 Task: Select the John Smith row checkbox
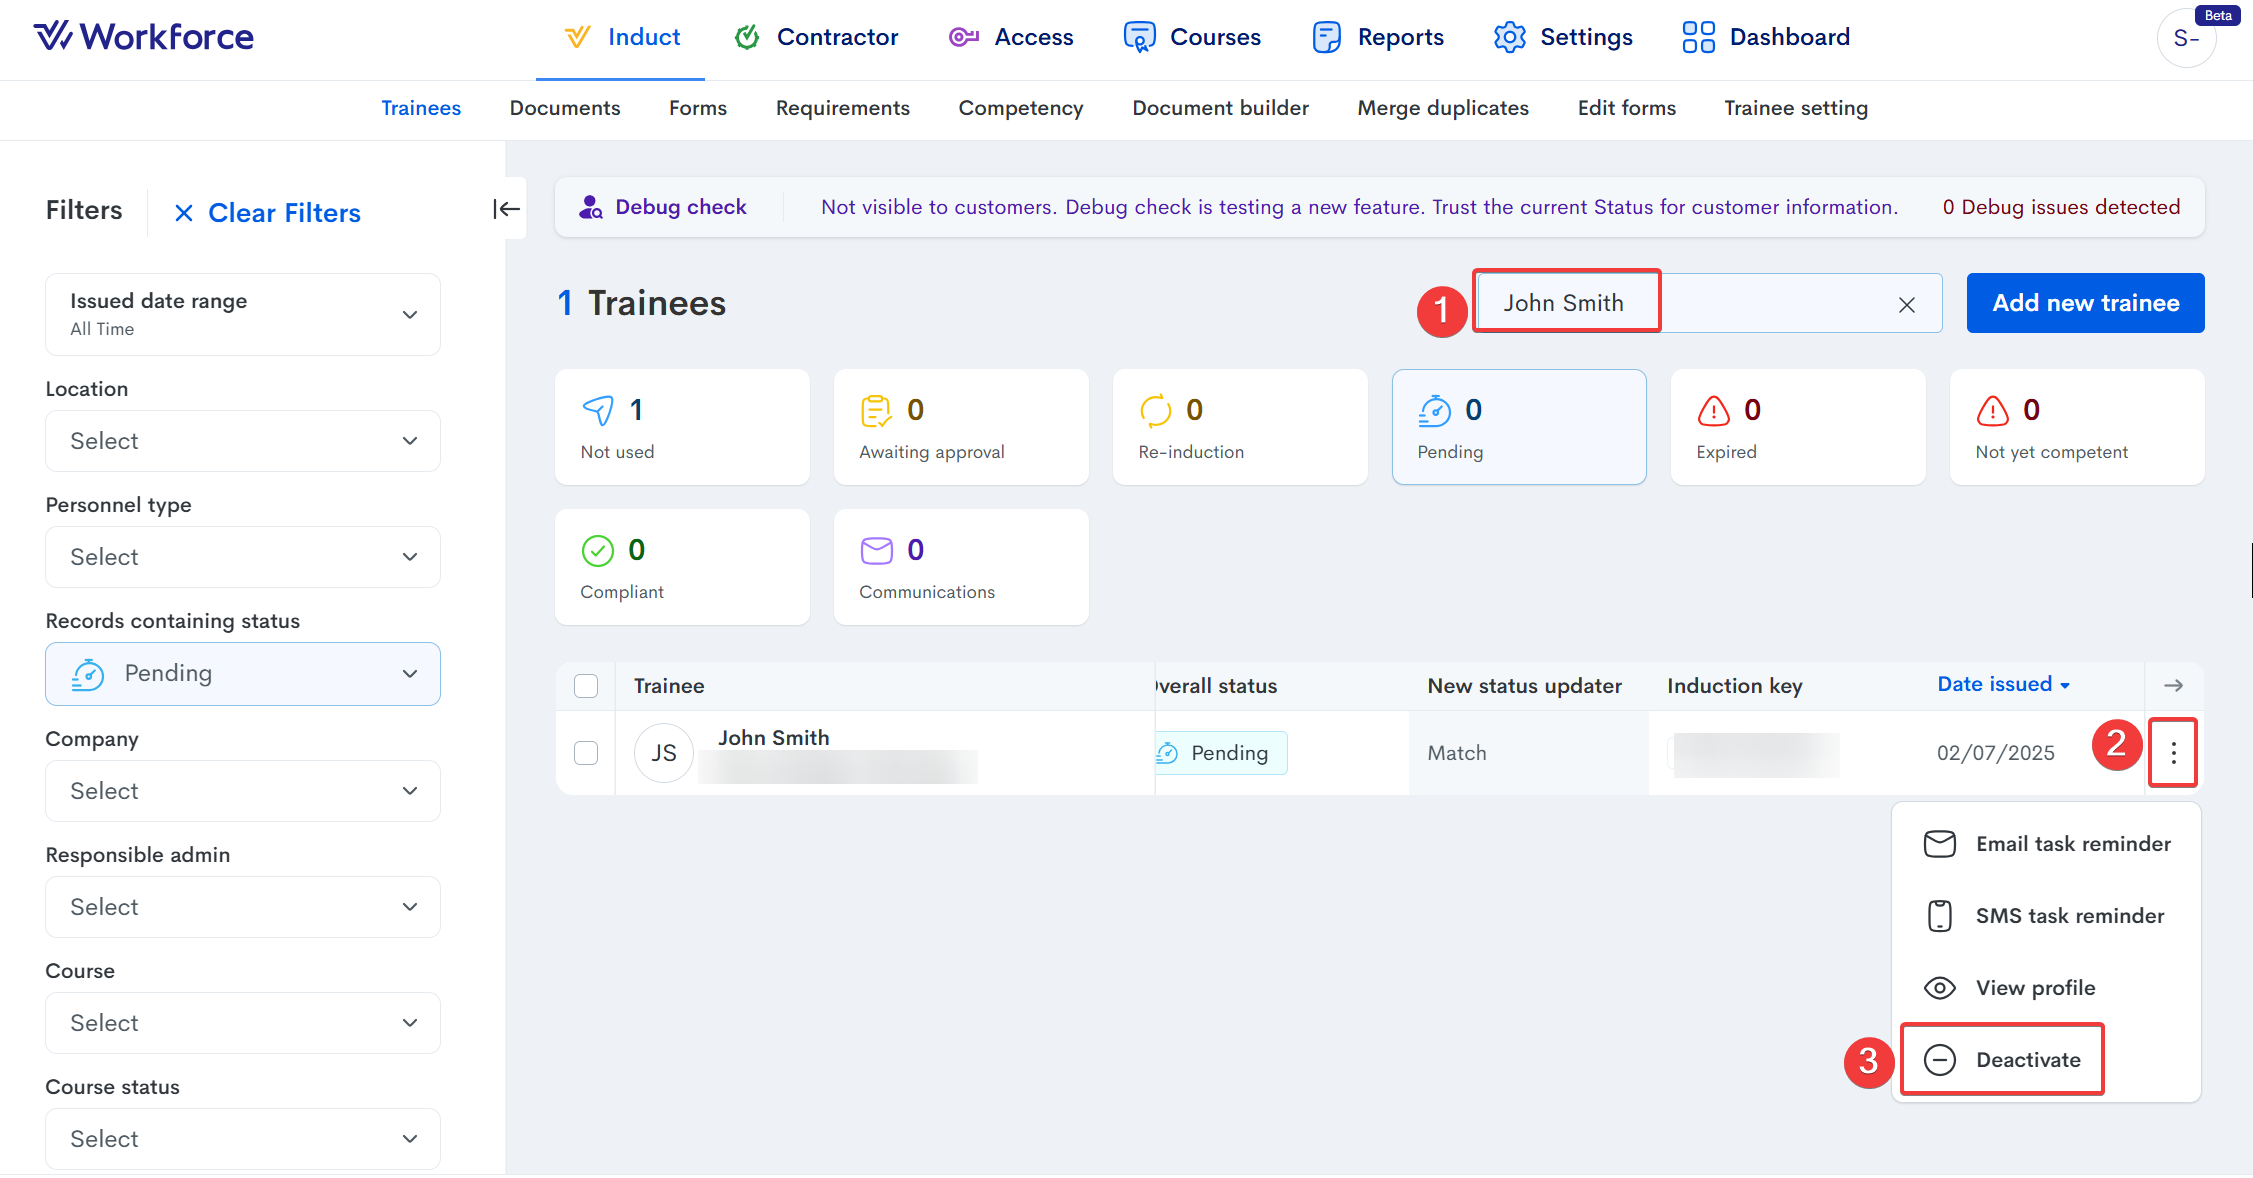586,753
